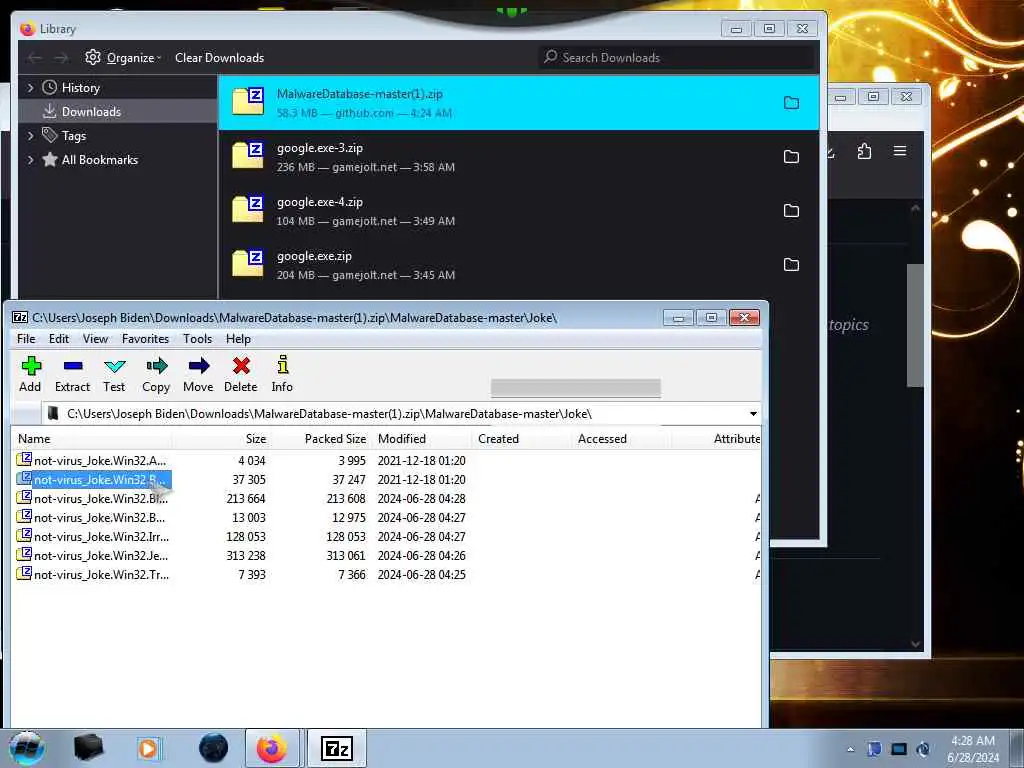Expand the Tags tree item in Library
This screenshot has height=768, width=1024.
click(30, 136)
